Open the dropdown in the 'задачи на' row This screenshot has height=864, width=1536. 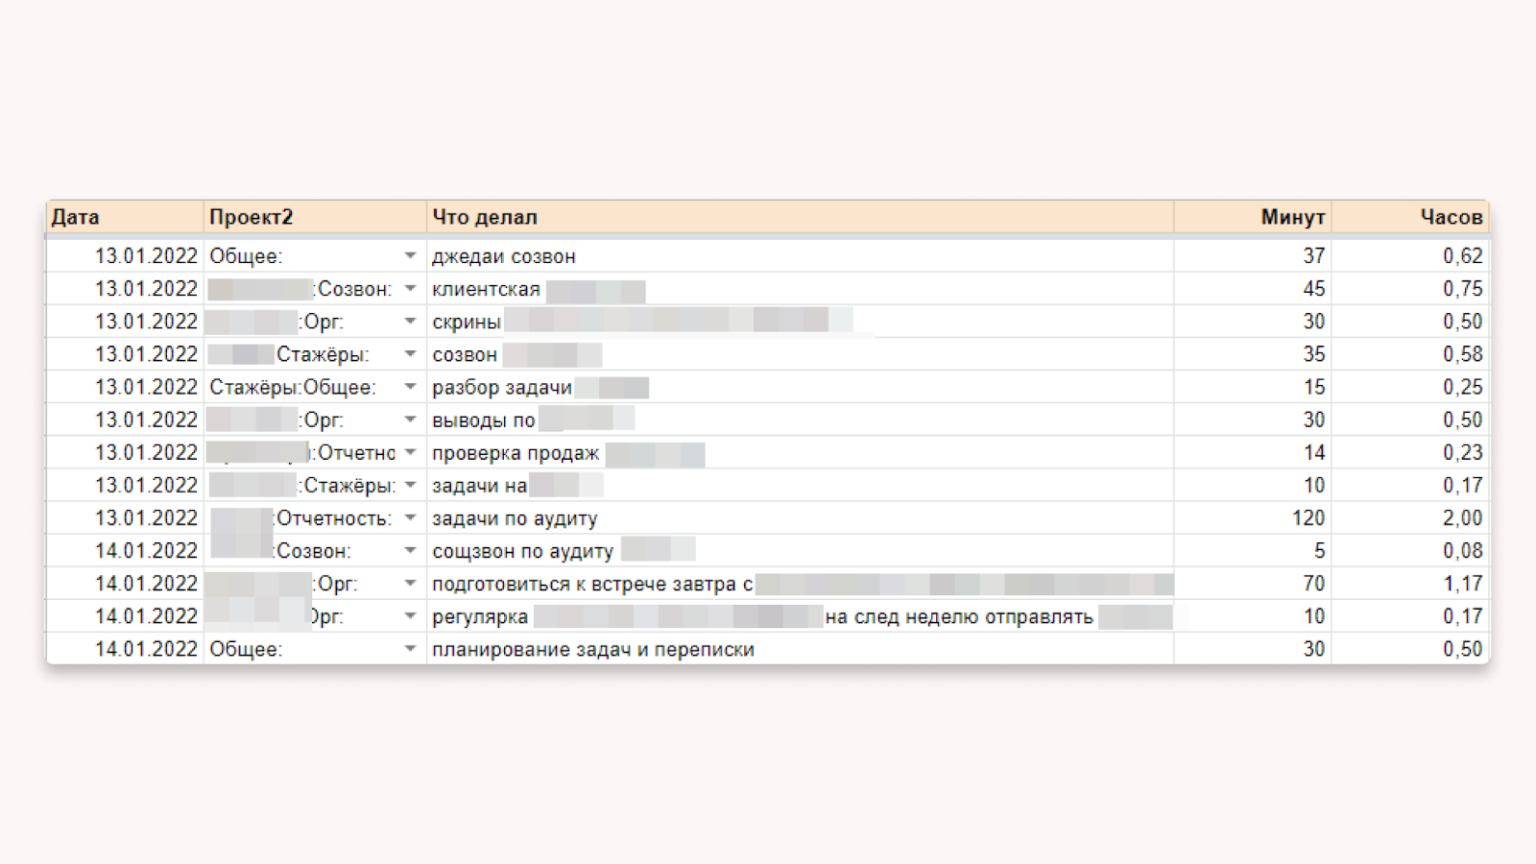410,485
